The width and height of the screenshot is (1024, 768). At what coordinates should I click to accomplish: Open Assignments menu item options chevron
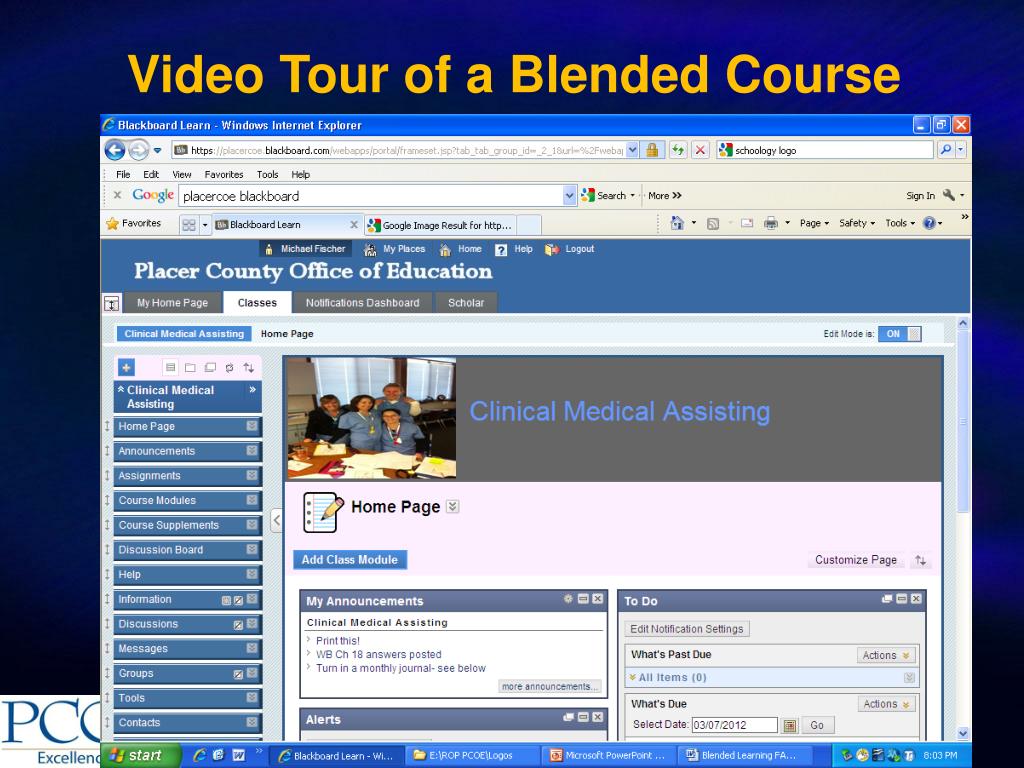click(252, 475)
